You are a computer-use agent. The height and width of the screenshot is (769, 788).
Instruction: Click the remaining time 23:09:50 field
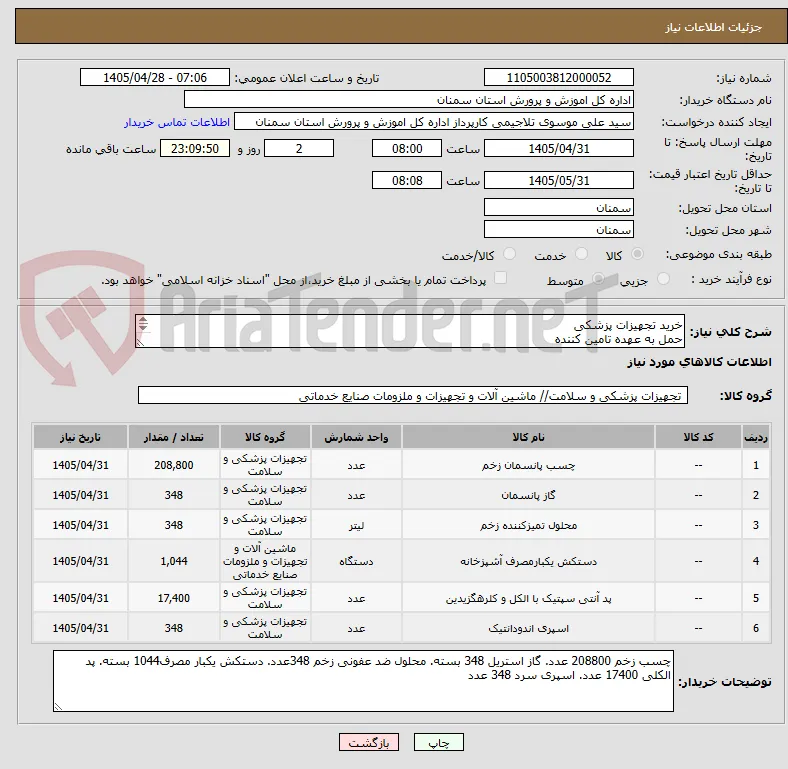tap(194, 148)
